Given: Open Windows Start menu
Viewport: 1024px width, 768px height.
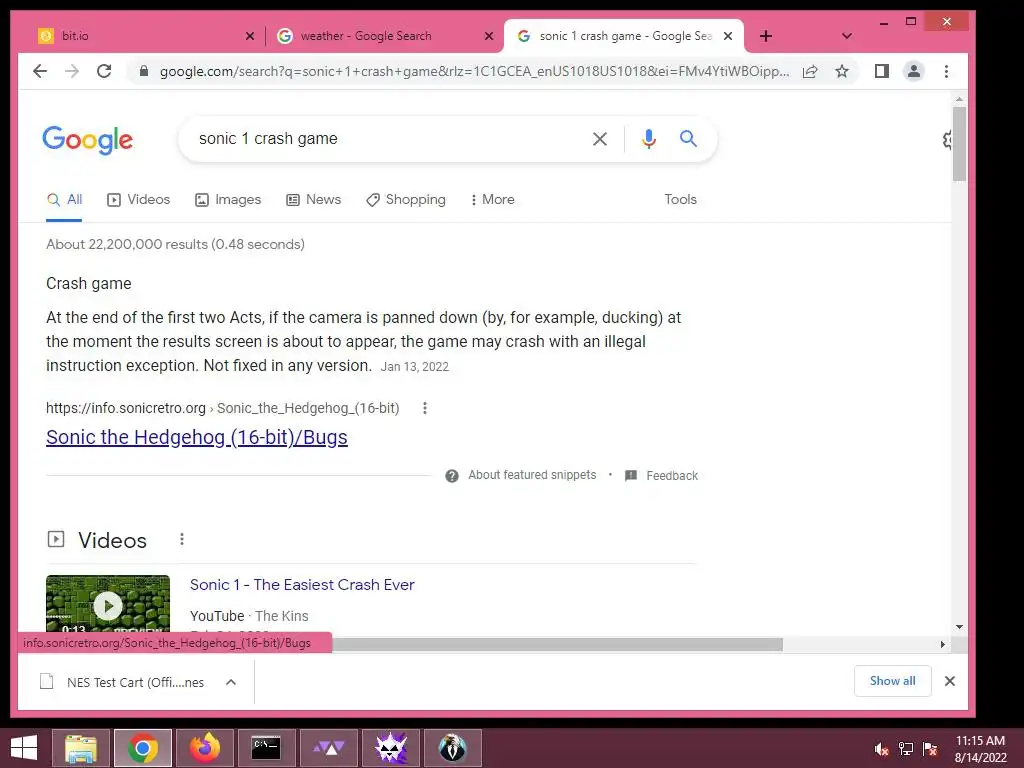Looking at the screenshot, I should click(x=24, y=748).
